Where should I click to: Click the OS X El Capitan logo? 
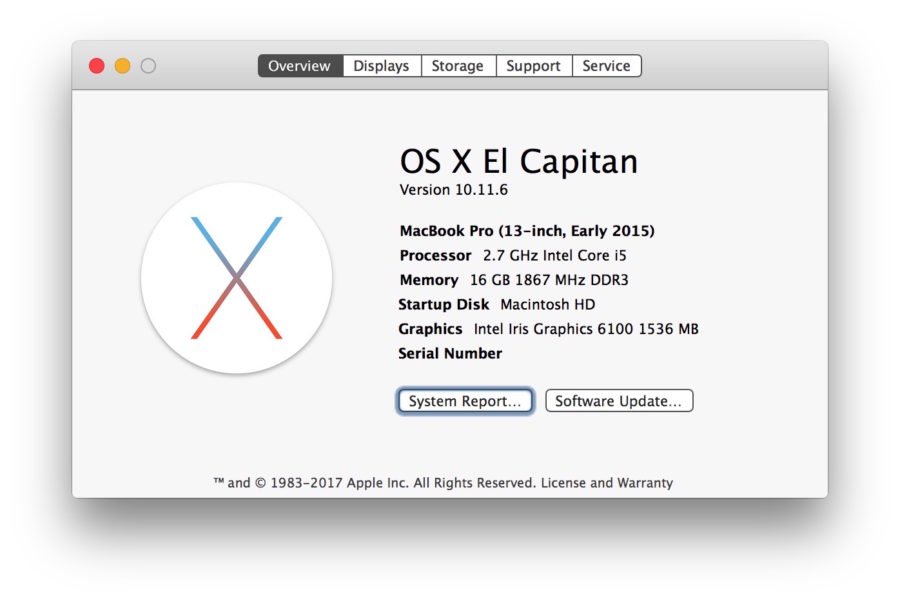coord(236,278)
